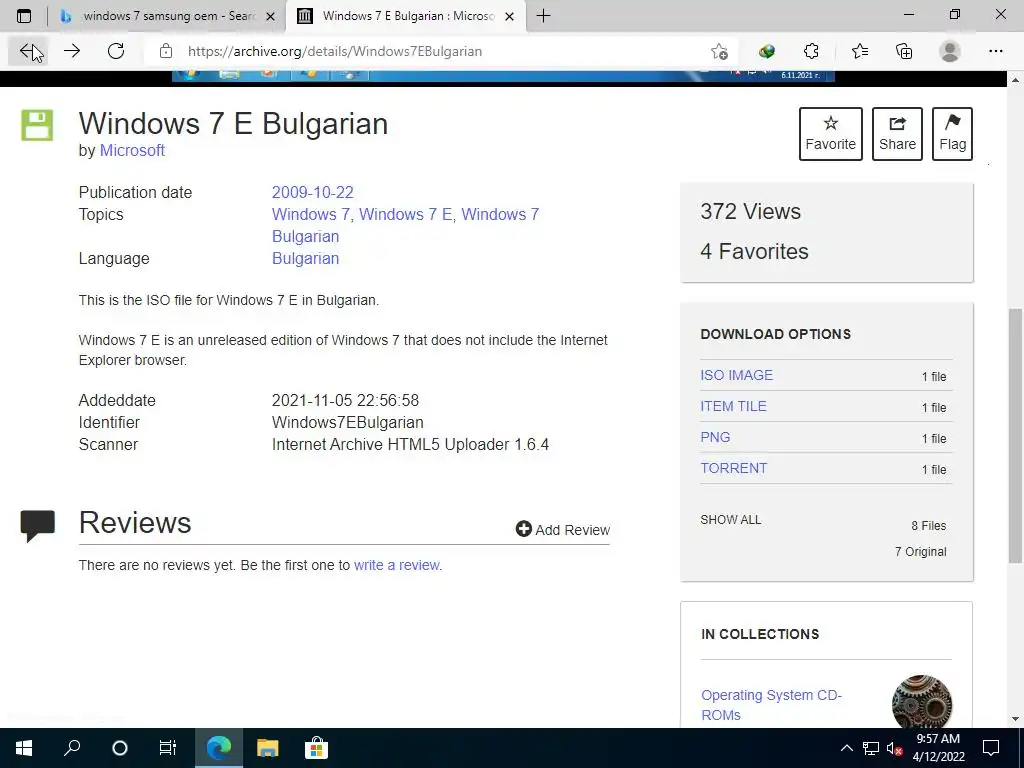Screen dimensions: 1024x768
Task: Open Task View in taskbar
Action: coord(168,748)
